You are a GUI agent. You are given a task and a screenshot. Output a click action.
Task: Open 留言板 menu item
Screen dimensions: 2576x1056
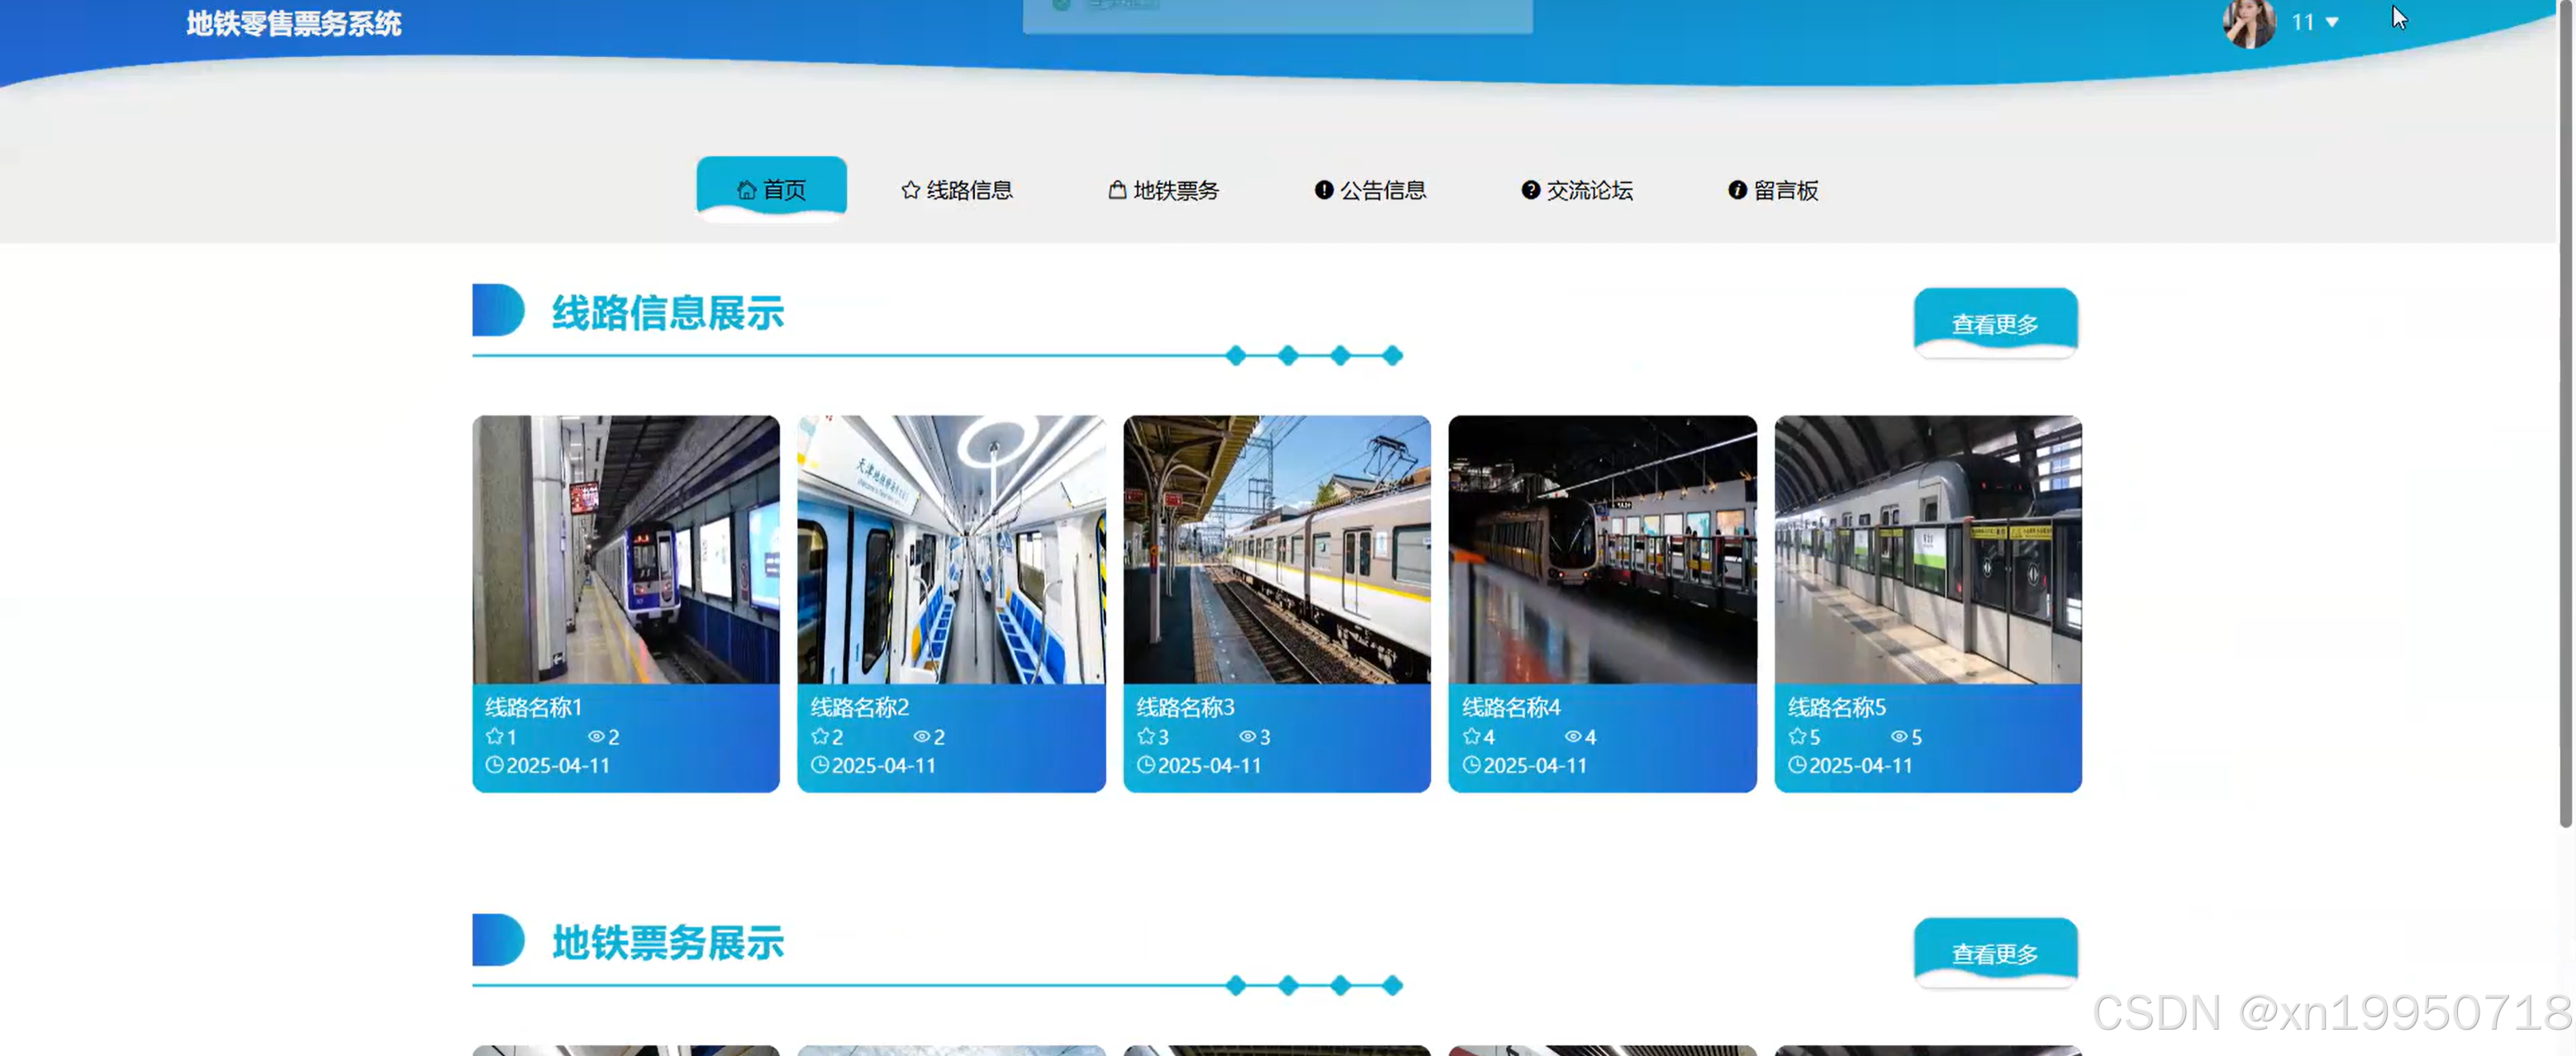[x=1773, y=190]
